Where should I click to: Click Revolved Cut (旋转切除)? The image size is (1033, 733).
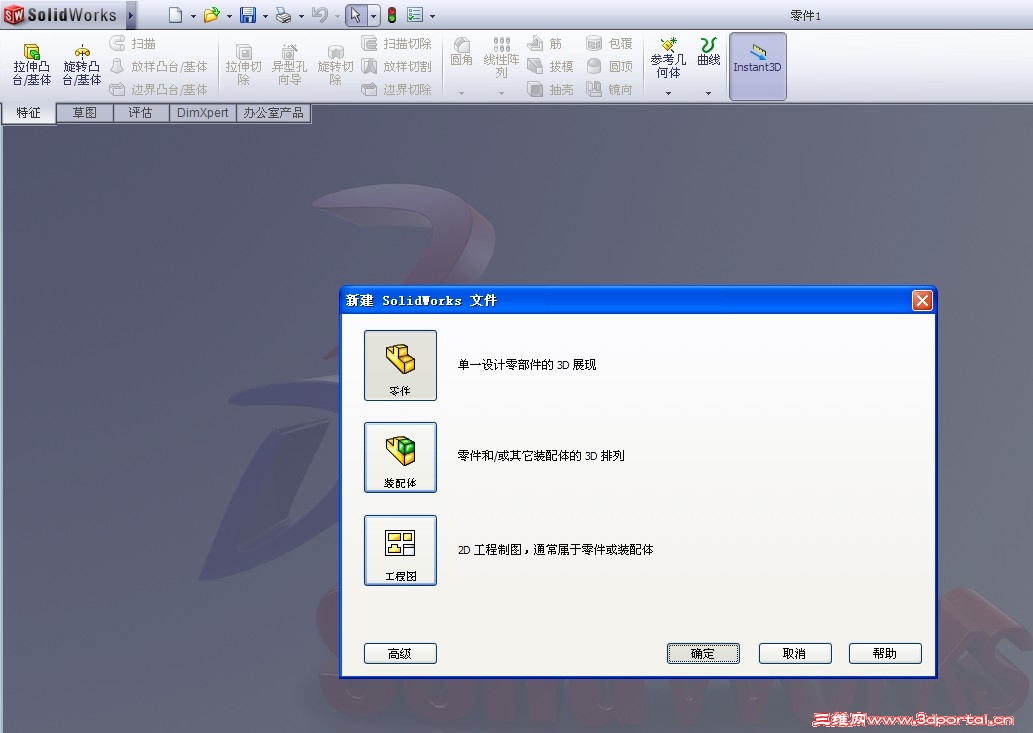pos(335,65)
